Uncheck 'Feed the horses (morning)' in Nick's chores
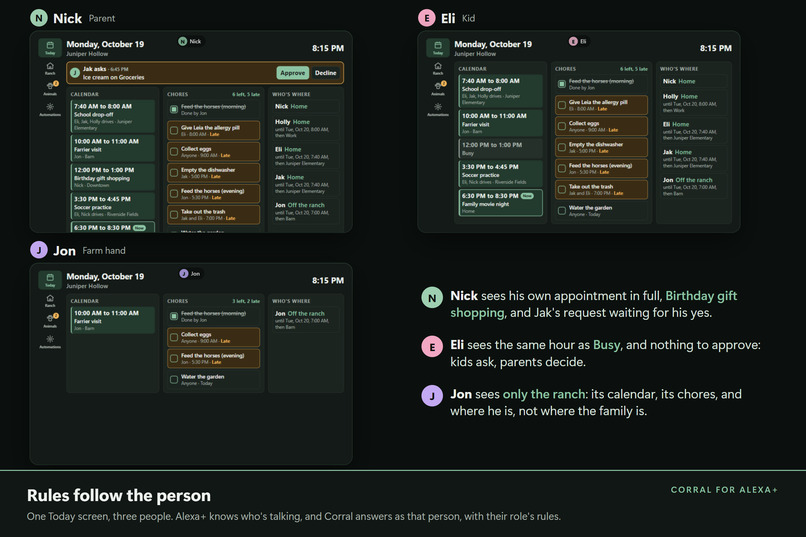Screen dimensions: 806x537 tap(174, 109)
